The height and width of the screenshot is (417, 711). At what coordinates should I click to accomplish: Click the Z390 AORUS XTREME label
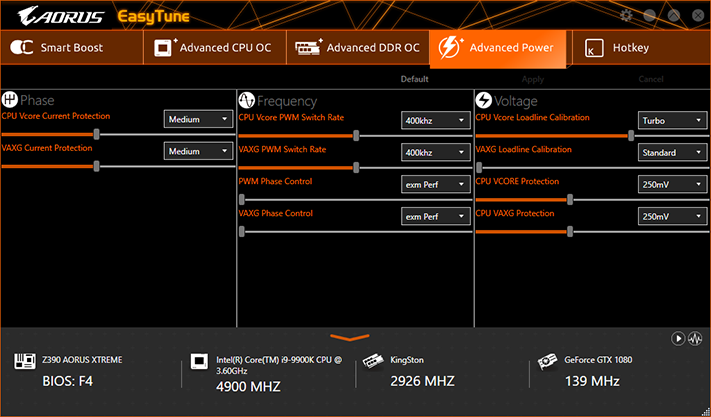point(82,360)
